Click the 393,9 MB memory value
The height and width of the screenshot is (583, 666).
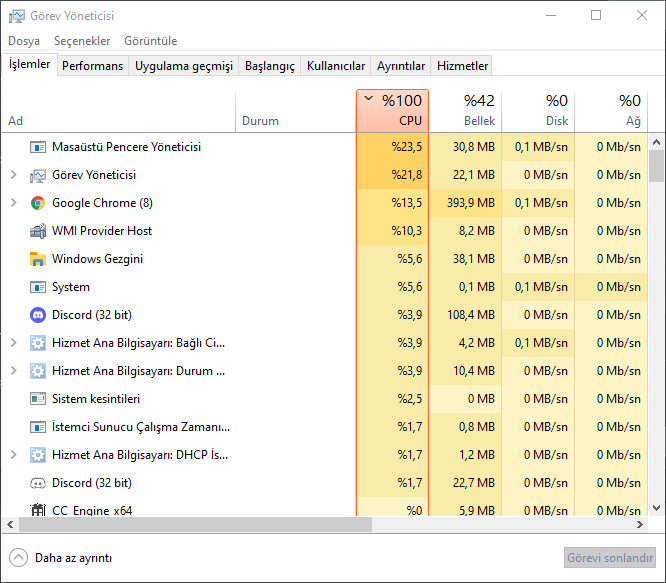point(471,203)
